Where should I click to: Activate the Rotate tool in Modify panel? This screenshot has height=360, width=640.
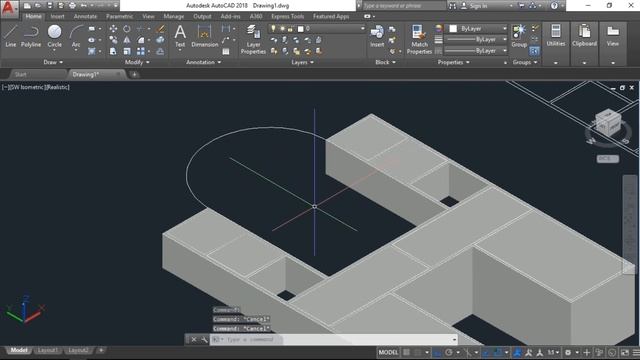[x=127, y=29]
